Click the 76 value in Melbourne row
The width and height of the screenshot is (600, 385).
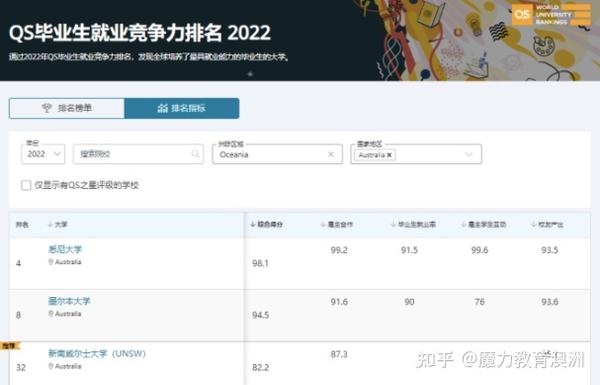479,302
